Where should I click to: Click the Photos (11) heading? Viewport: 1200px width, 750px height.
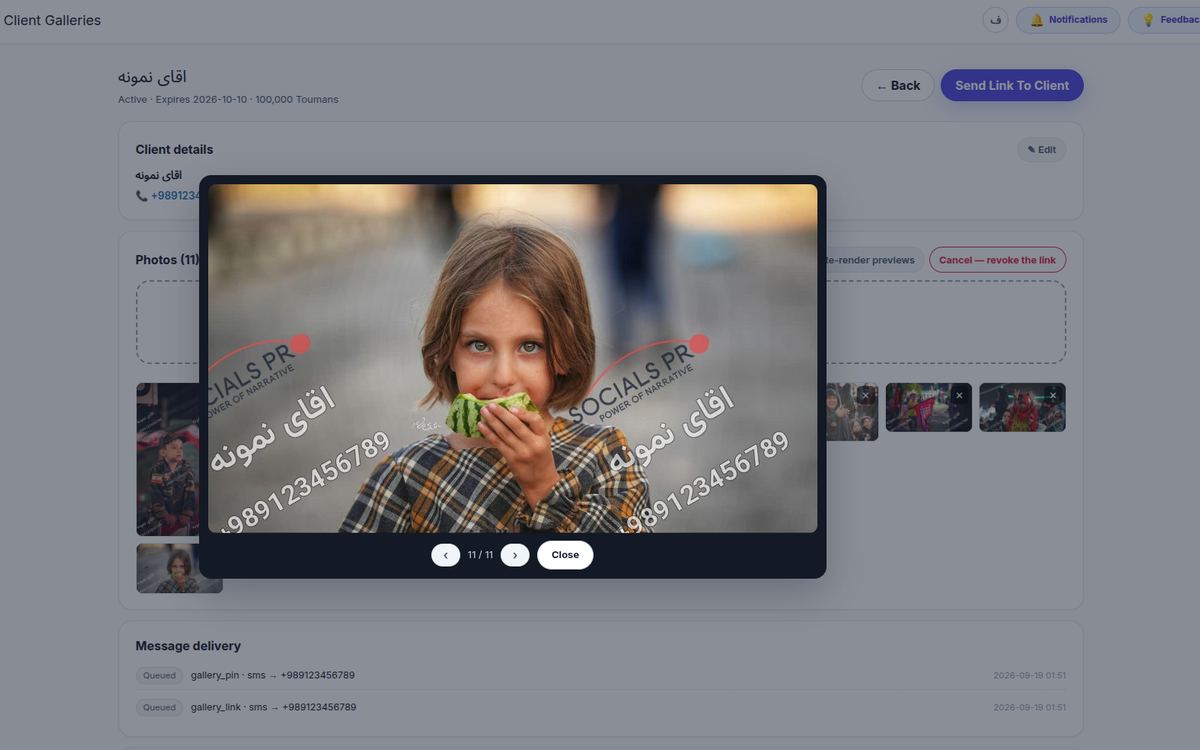pos(167,260)
